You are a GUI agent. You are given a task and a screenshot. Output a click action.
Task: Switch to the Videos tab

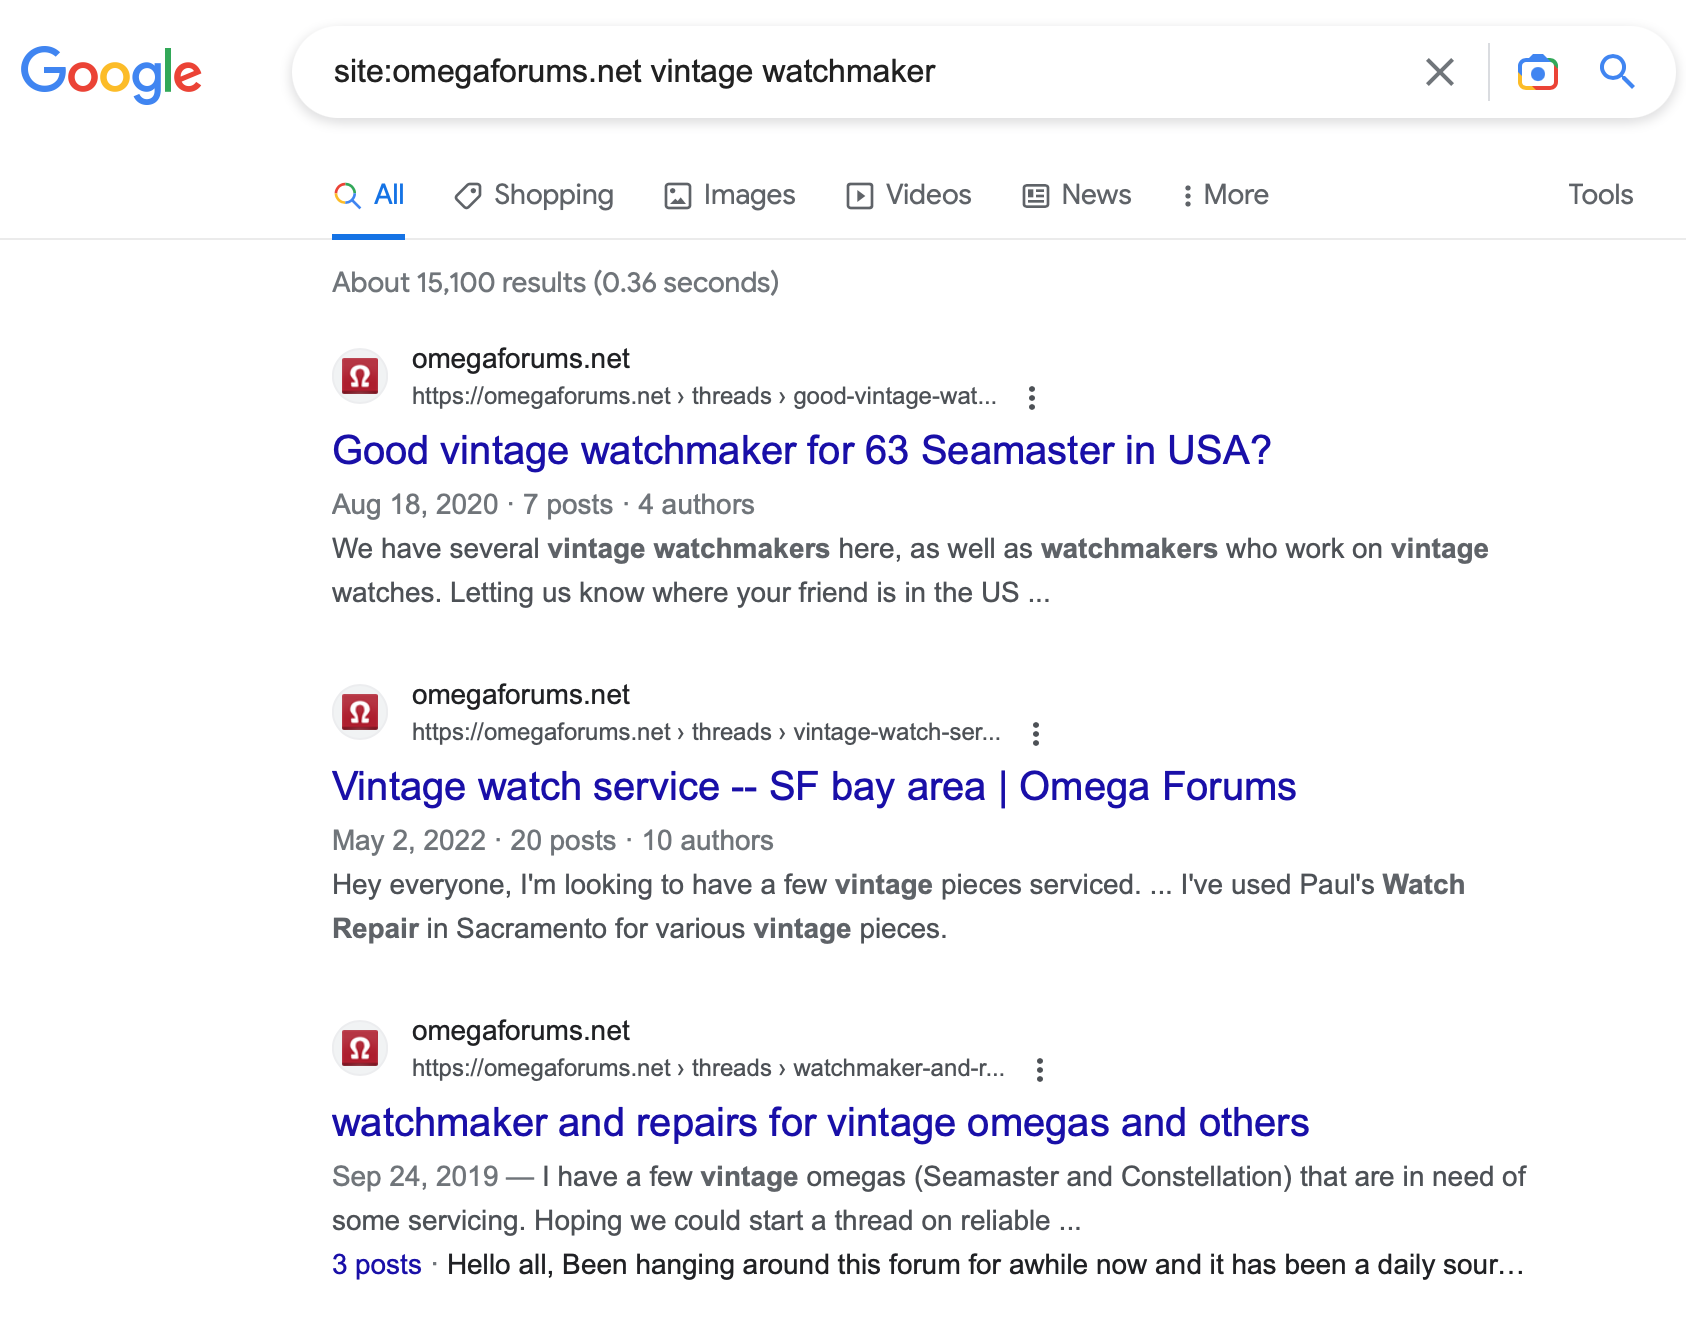click(909, 195)
